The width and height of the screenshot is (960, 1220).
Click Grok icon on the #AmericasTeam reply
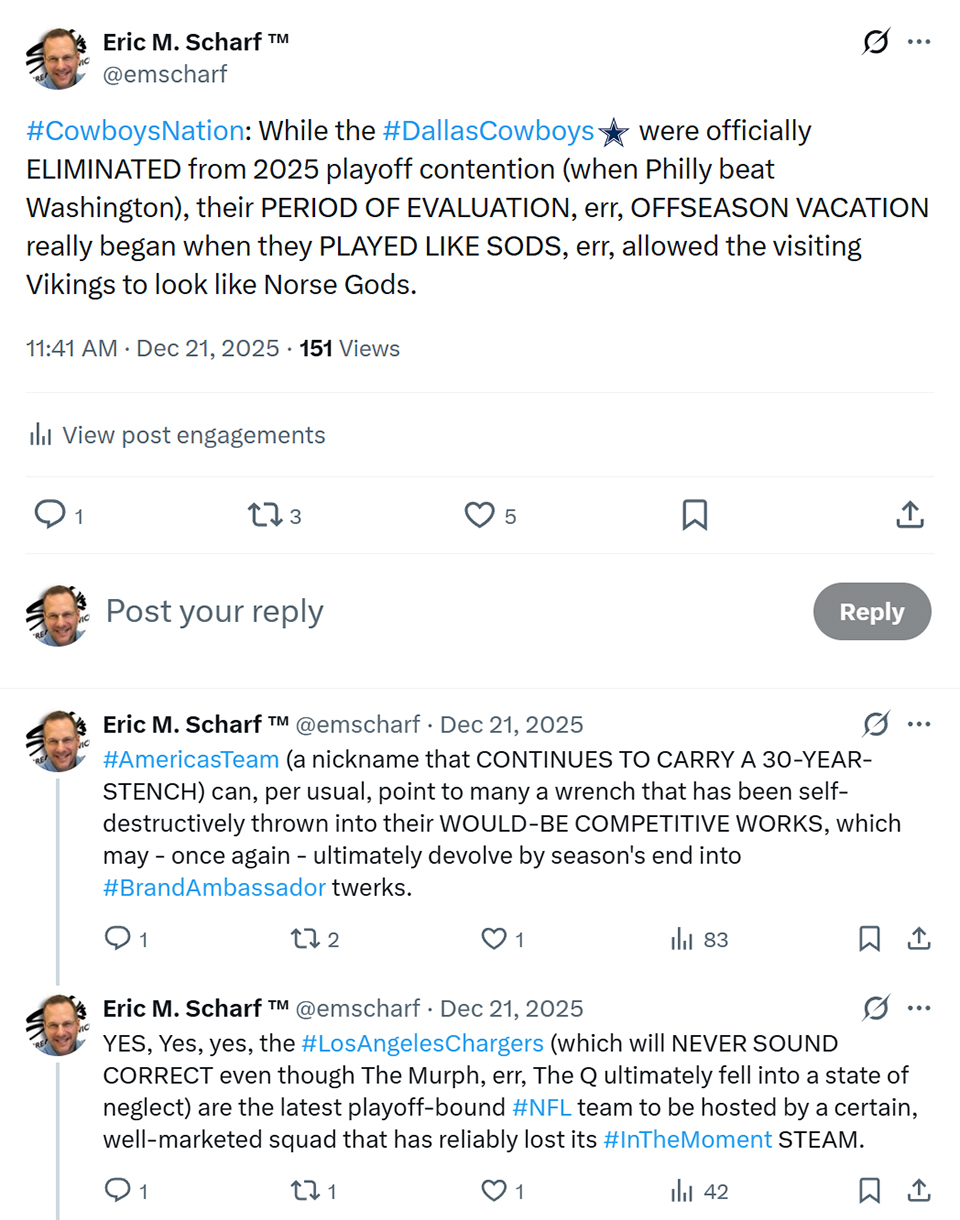(876, 725)
